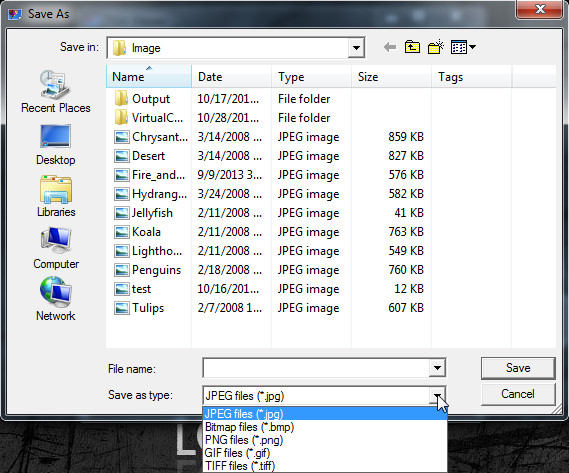Click into the File name field

click(316, 368)
